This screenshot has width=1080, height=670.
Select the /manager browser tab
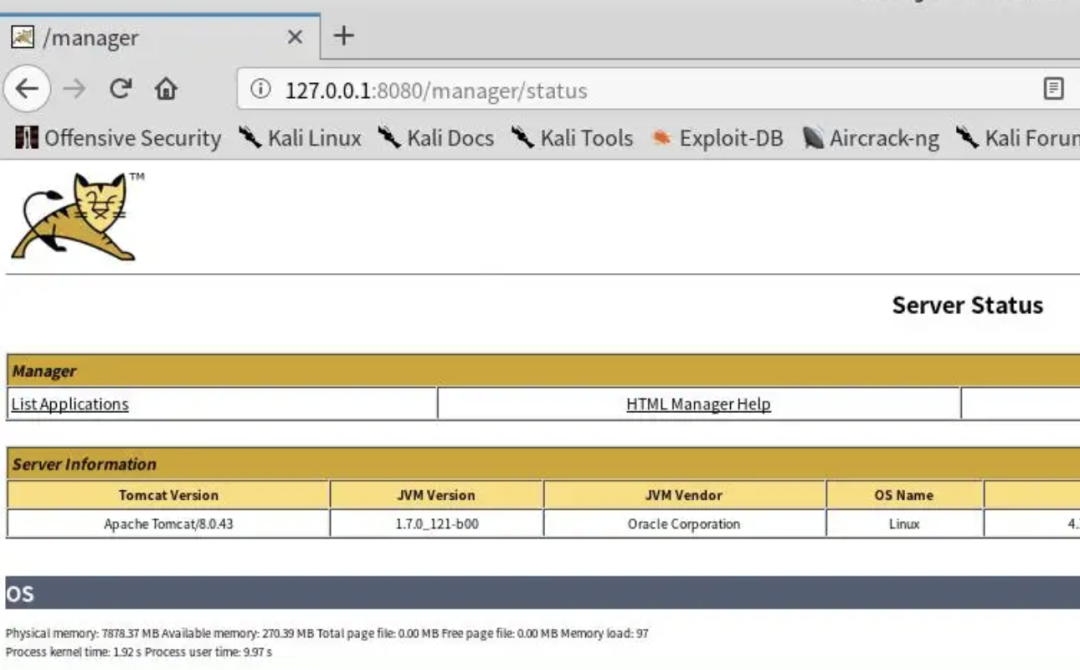pos(140,38)
